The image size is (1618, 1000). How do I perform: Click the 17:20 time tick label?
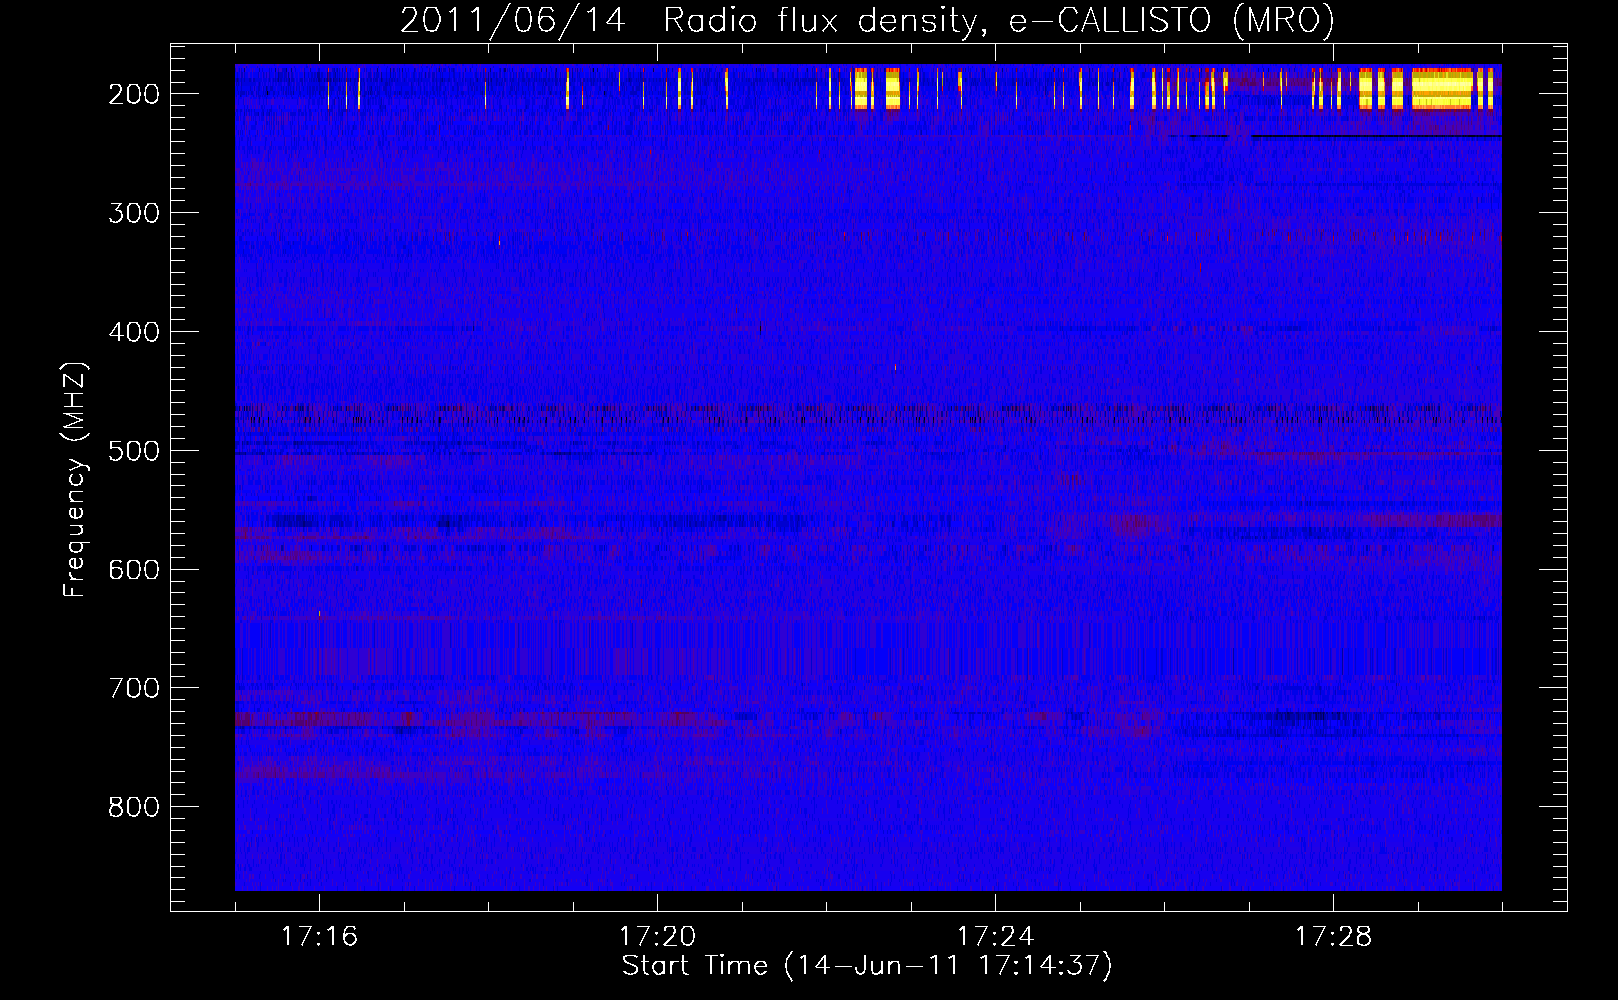point(657,937)
